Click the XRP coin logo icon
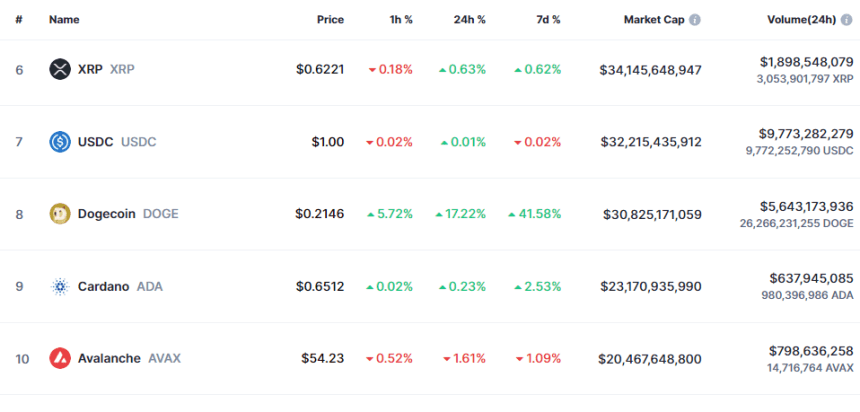 [60, 70]
